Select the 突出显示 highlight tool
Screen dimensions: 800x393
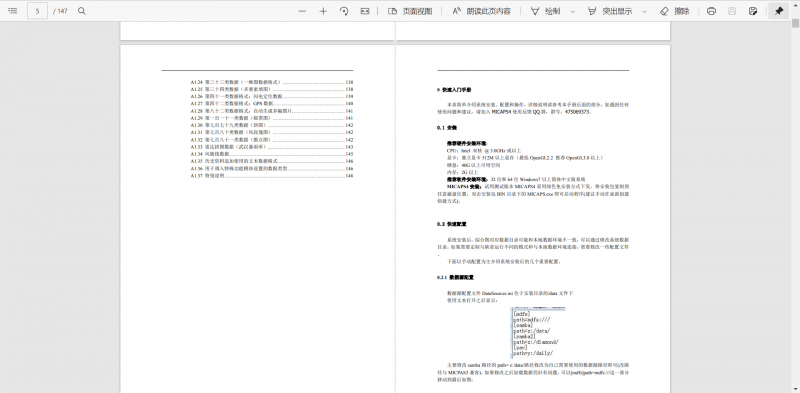tap(610, 11)
